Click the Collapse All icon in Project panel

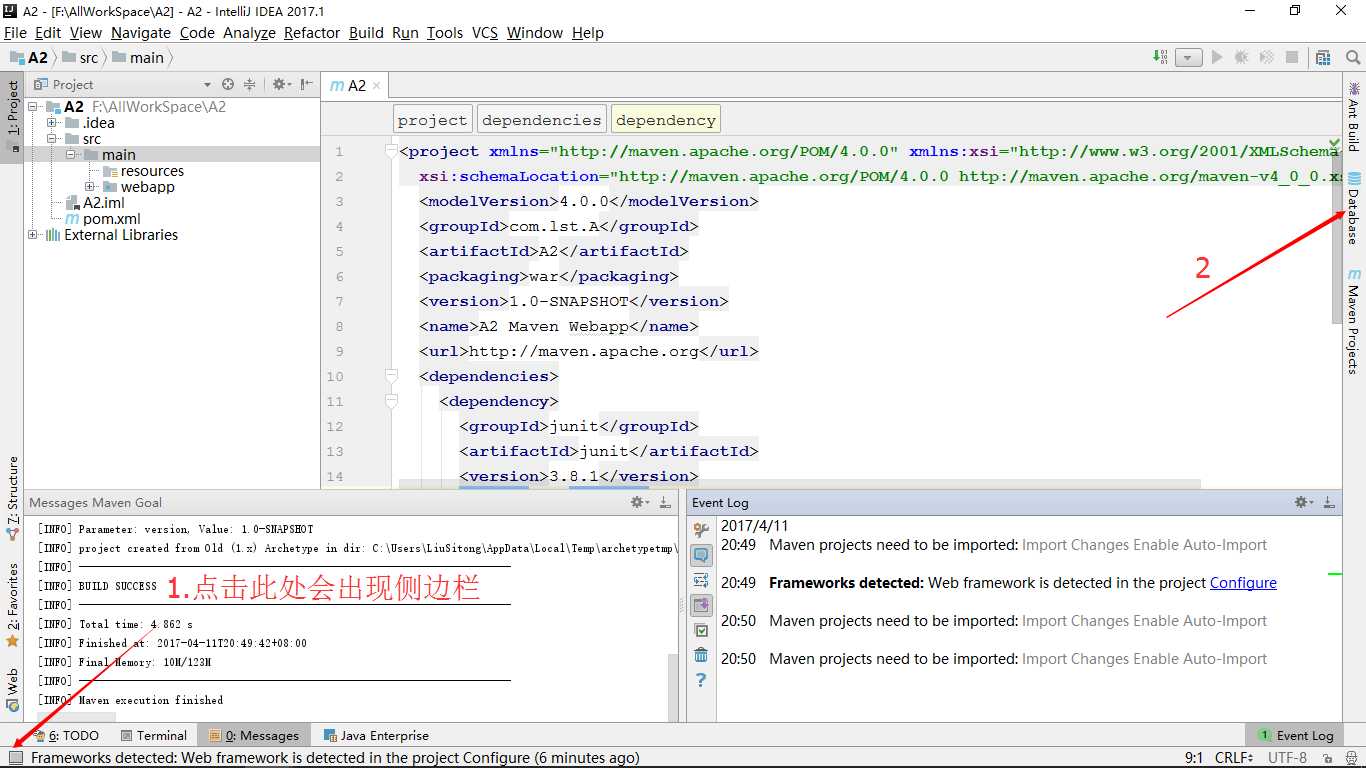tap(250, 85)
